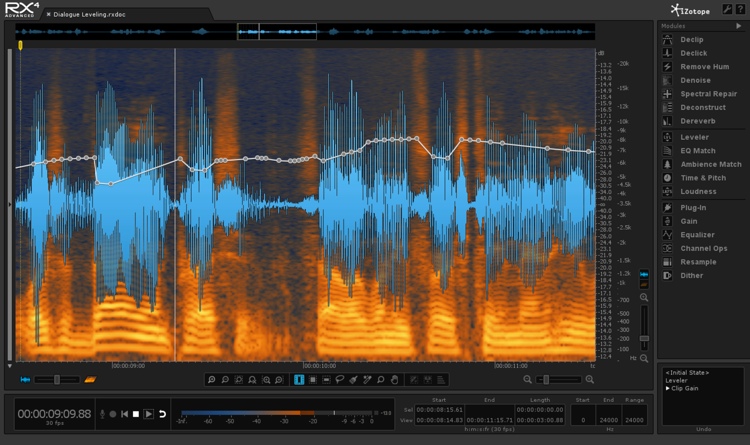Adjust the waveform/spectrogram opacity slider
Viewport: 750px width, 445px height.
click(57, 380)
